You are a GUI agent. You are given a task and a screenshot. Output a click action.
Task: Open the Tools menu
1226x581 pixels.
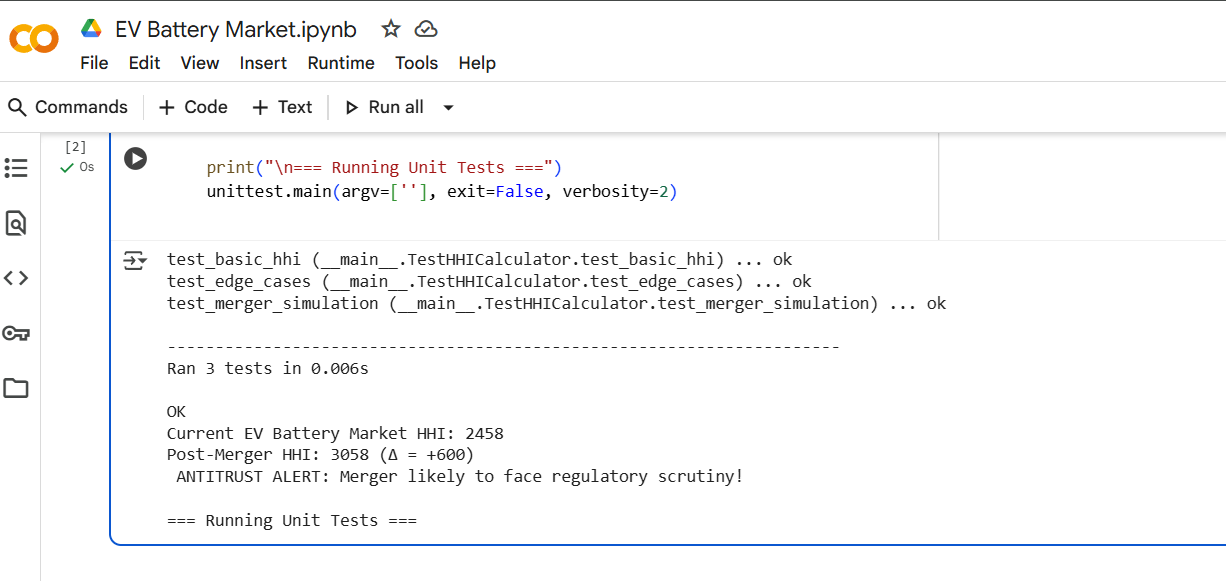416,63
